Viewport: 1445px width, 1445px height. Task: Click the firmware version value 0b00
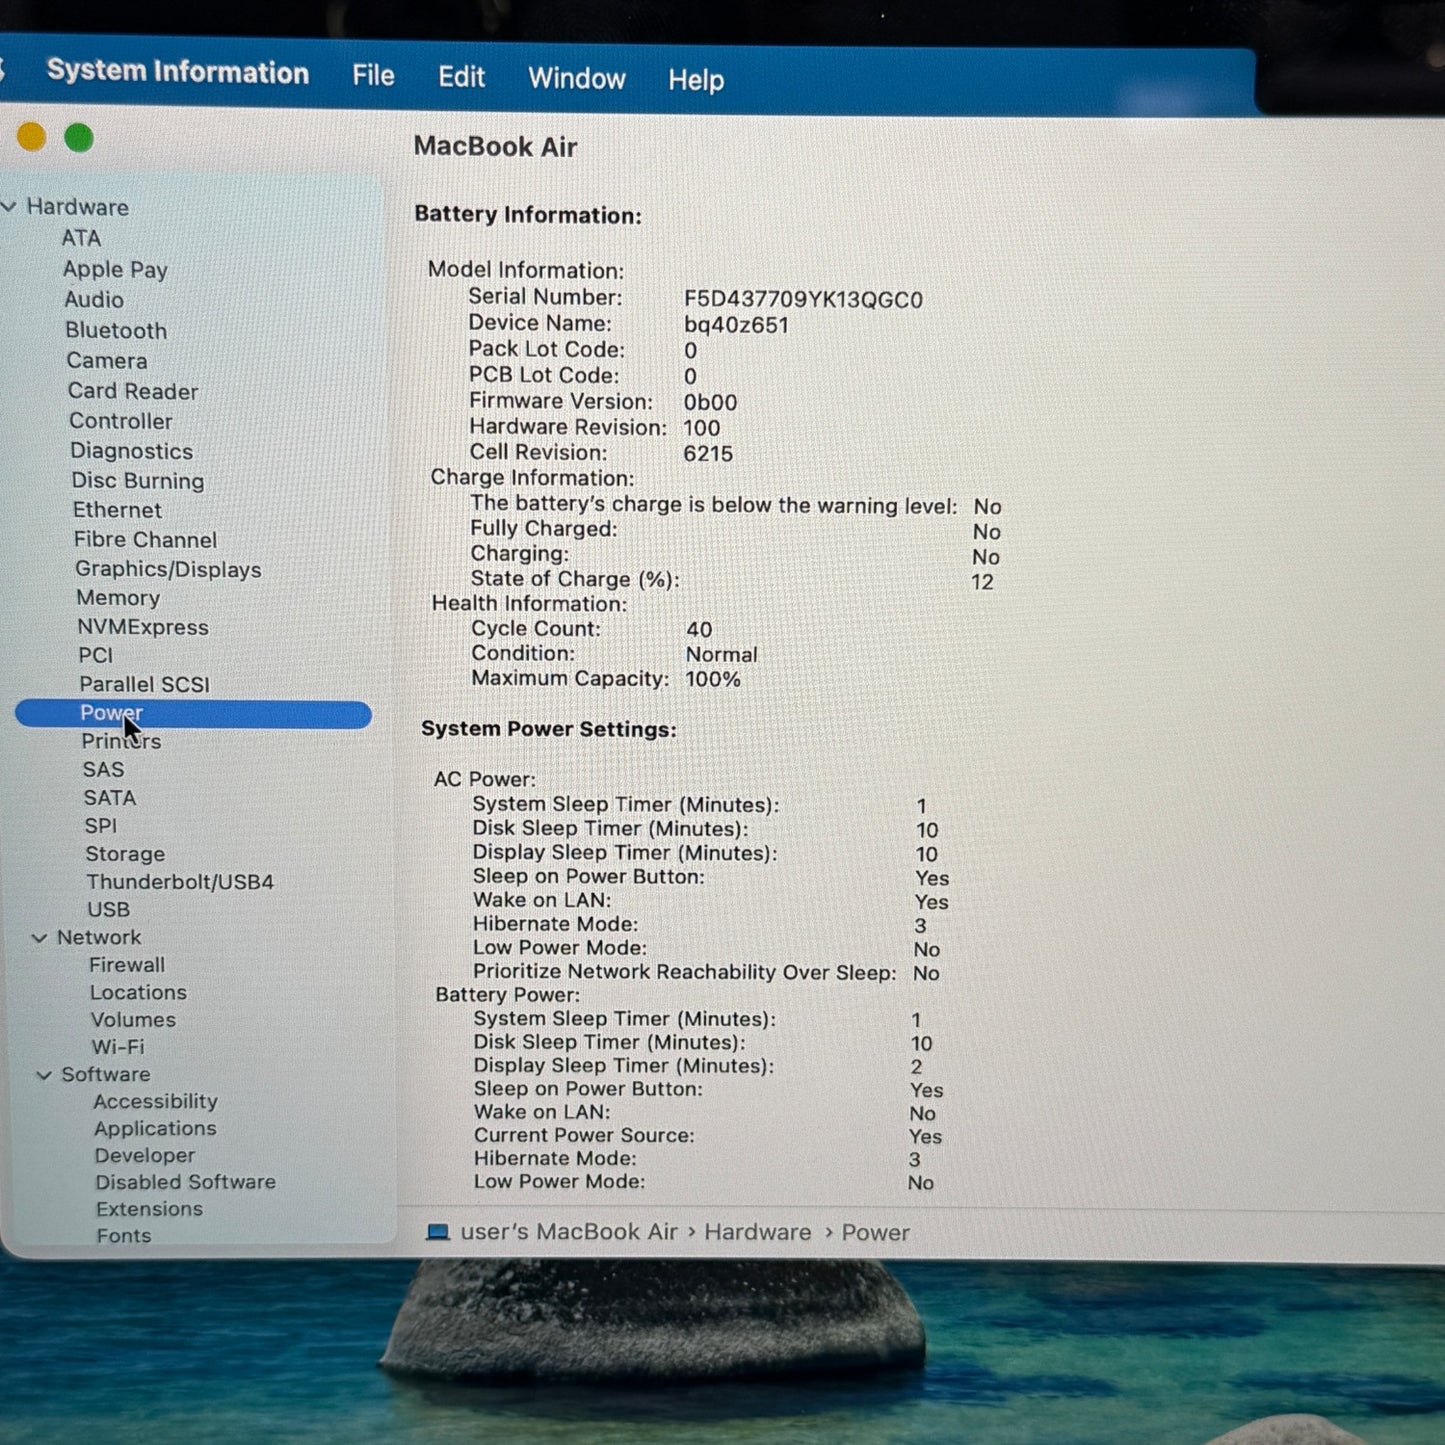pyautogui.click(x=710, y=403)
